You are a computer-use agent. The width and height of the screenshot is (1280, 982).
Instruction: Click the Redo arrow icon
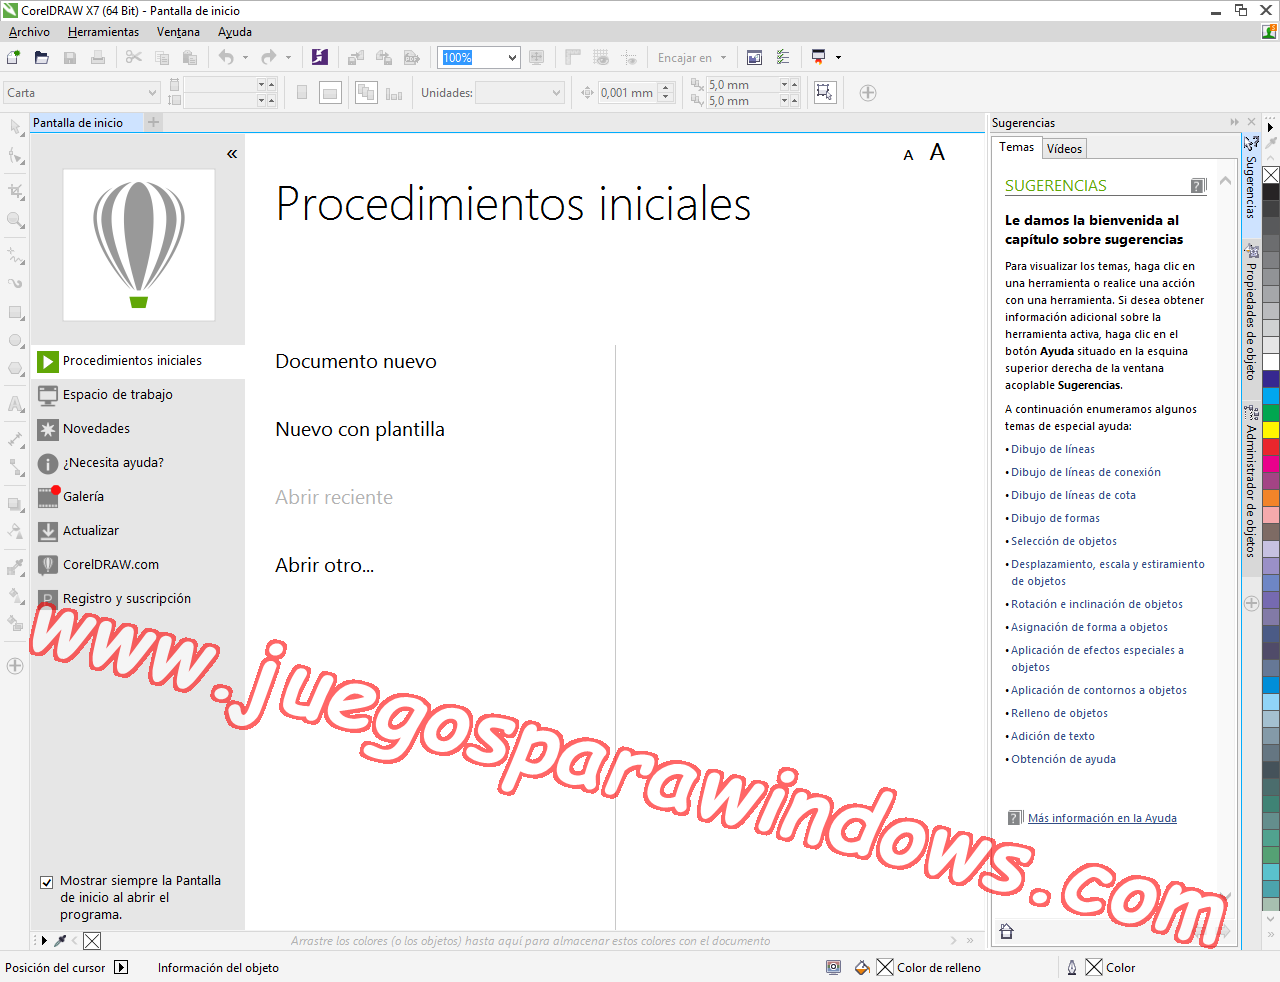[268, 58]
